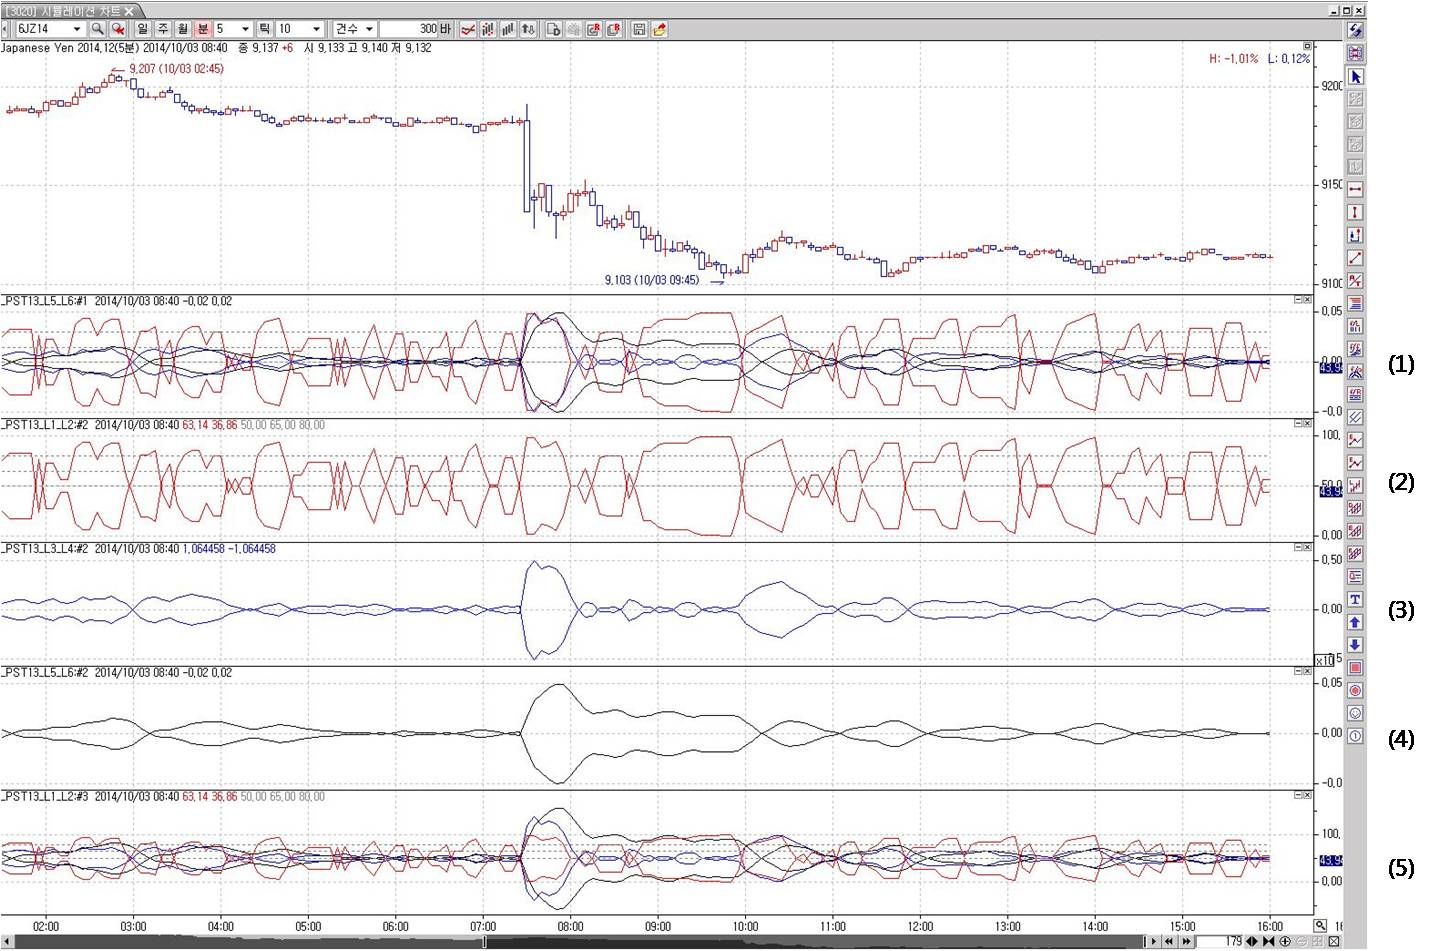Select the horizontal line drawing tool
Viewport: 1455px width, 951px height.
coord(1355,190)
